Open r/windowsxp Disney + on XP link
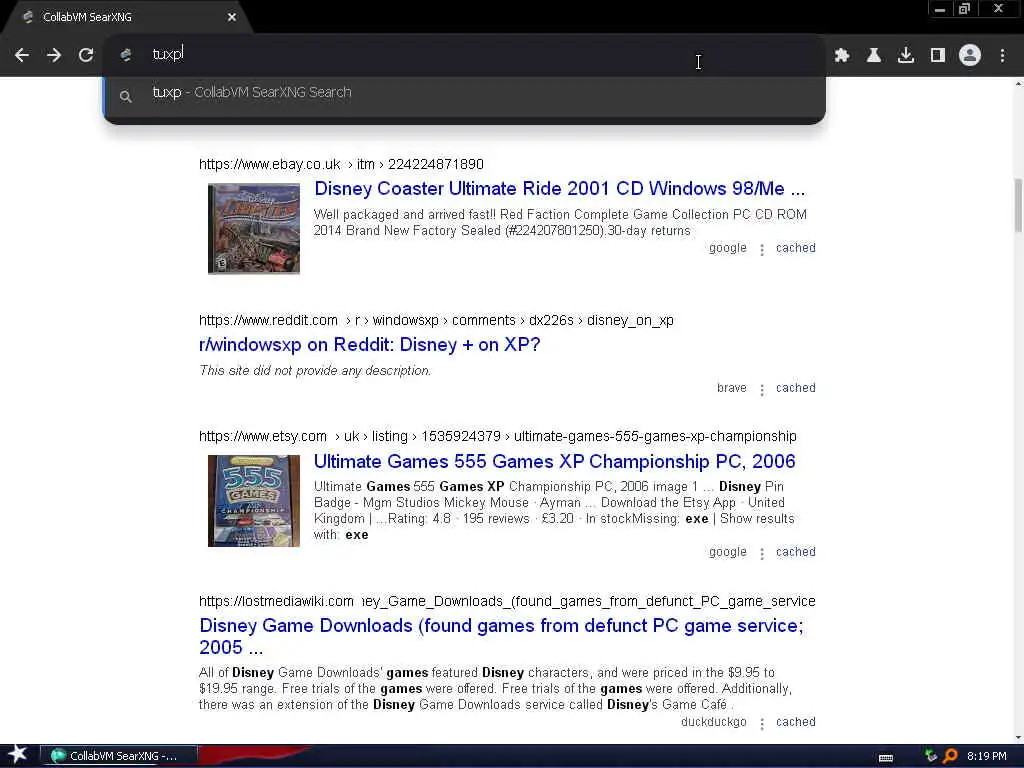Viewport: 1024px width, 768px height. click(370, 345)
